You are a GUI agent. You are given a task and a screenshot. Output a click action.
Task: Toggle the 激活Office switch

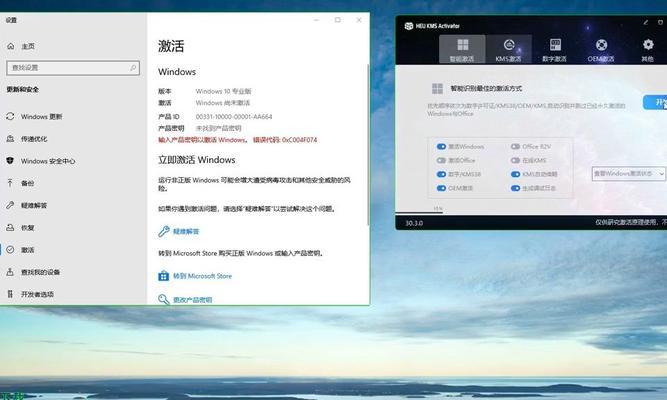coord(441,160)
